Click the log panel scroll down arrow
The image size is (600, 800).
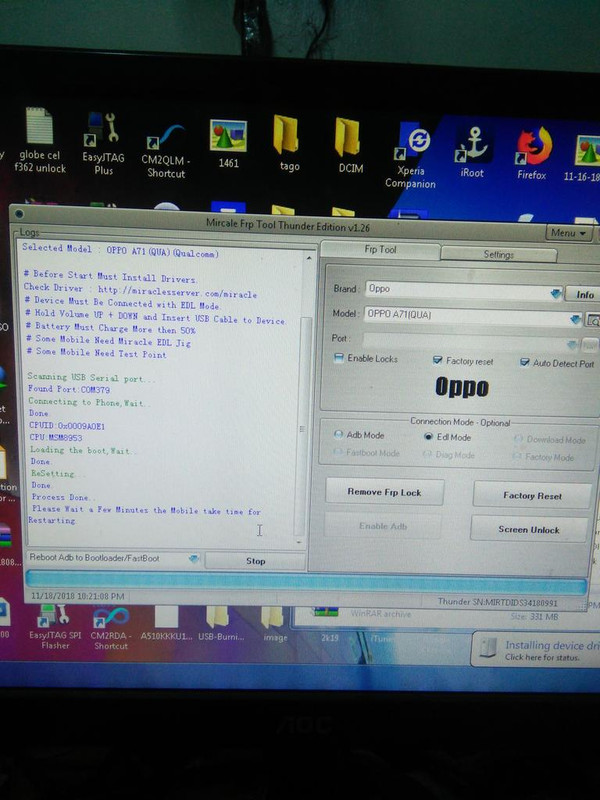299,542
